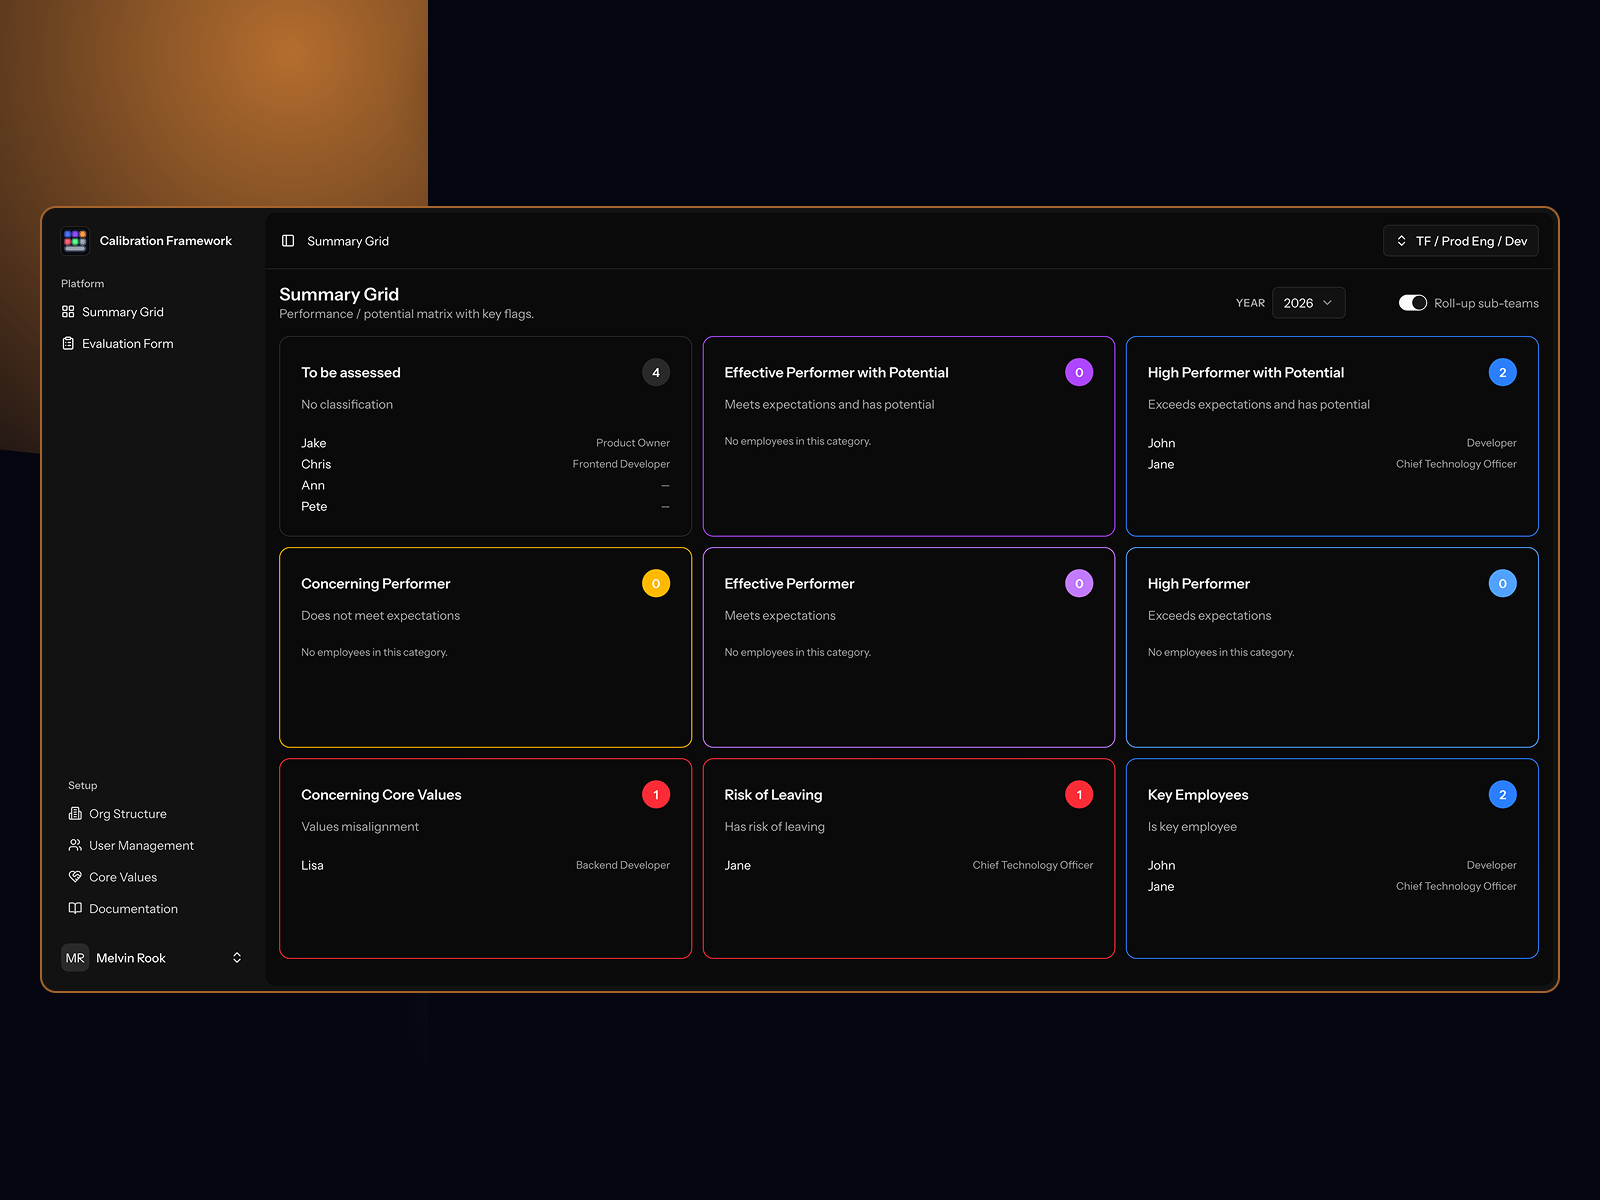This screenshot has width=1600, height=1200.
Task: Click the Roll-up sub-teams label
Action: click(1486, 303)
